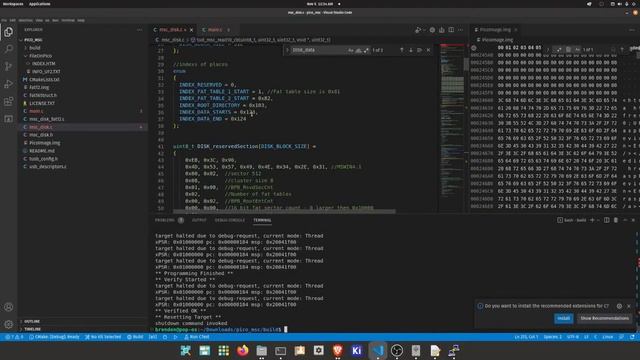The width and height of the screenshot is (640, 360).
Task: Open the Terminal app from the dock
Action: pyautogui.click(x=280, y=351)
